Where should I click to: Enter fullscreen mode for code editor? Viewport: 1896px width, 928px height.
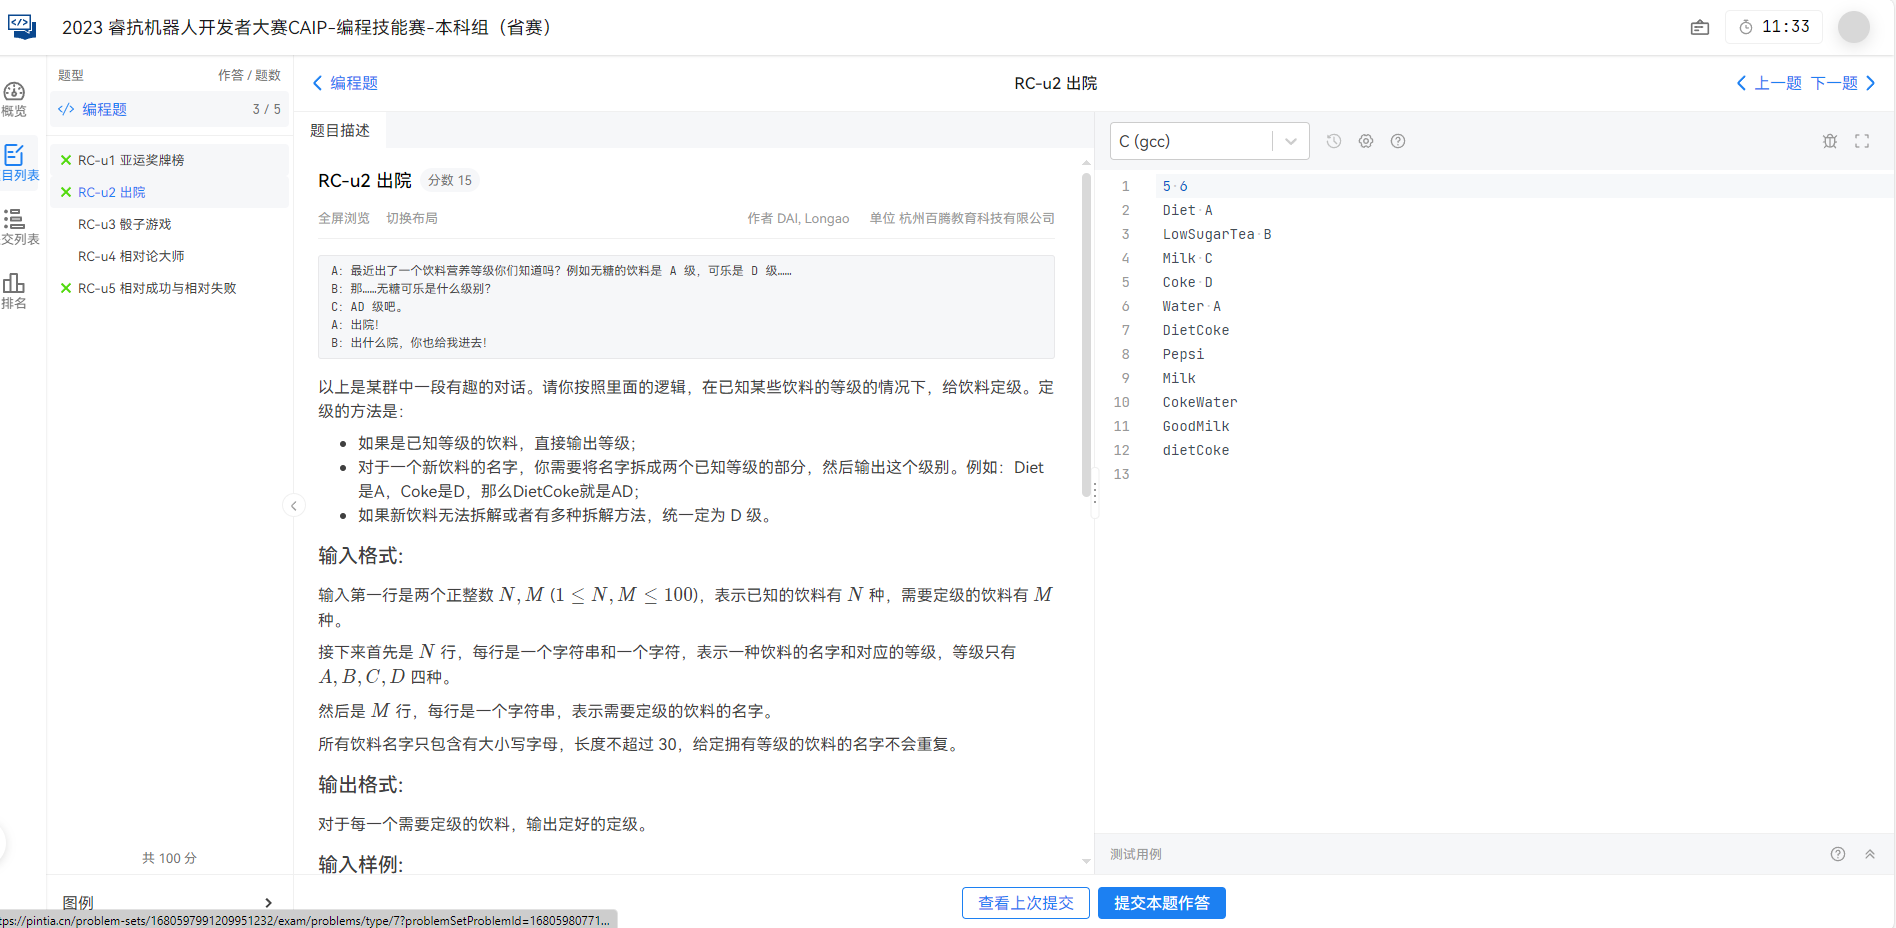(x=1861, y=141)
